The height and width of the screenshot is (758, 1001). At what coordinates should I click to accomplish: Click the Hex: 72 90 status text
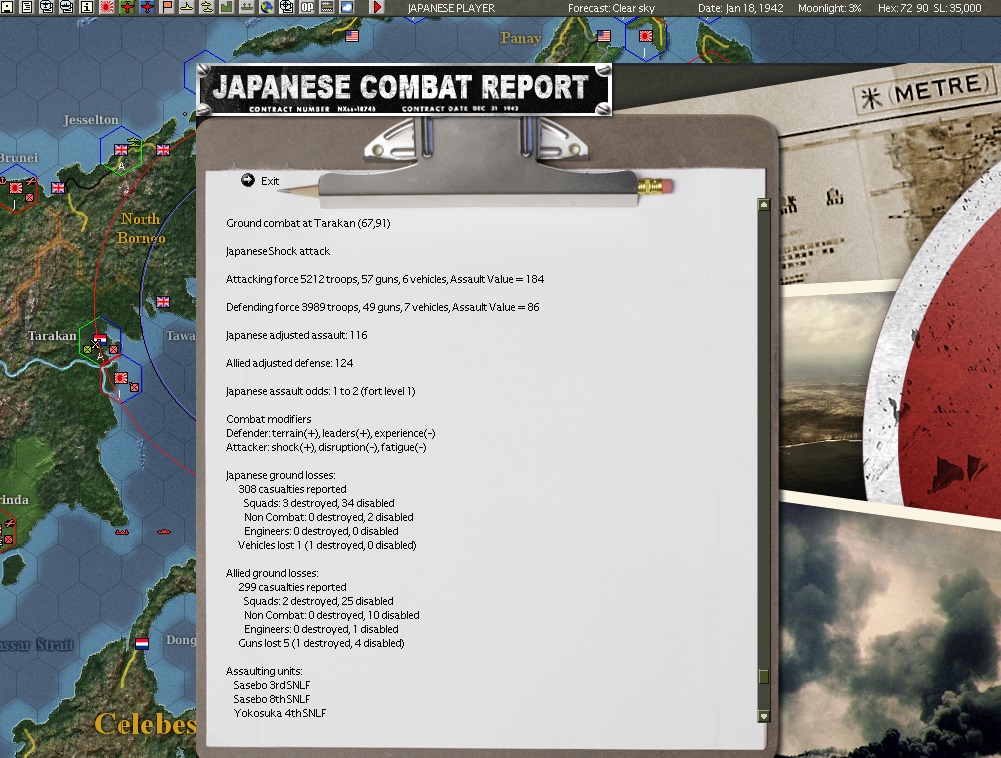(x=903, y=8)
